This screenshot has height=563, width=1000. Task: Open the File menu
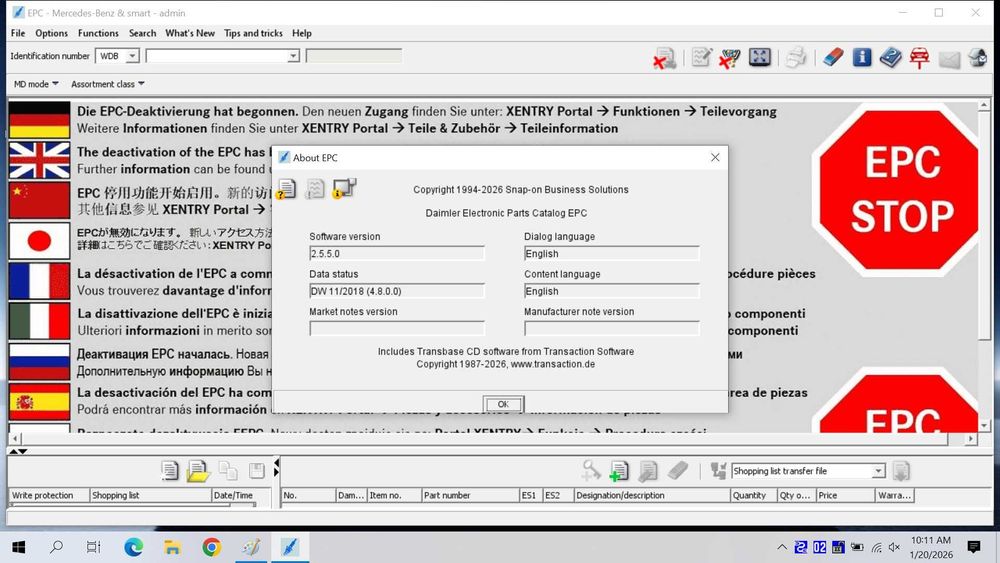[18, 33]
